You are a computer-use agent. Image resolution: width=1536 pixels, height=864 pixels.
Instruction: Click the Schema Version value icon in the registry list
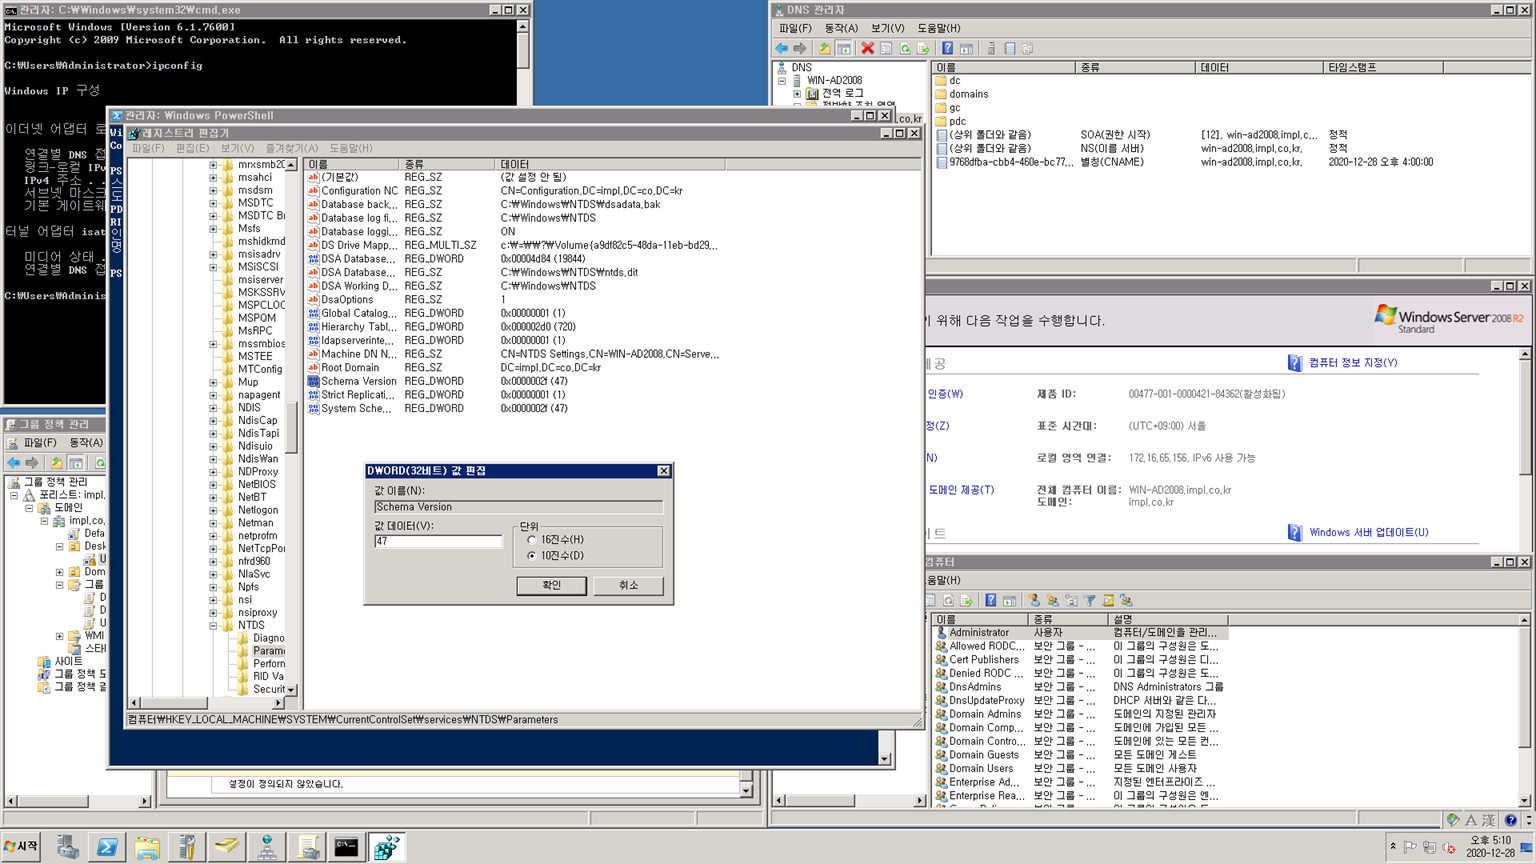tap(313, 381)
